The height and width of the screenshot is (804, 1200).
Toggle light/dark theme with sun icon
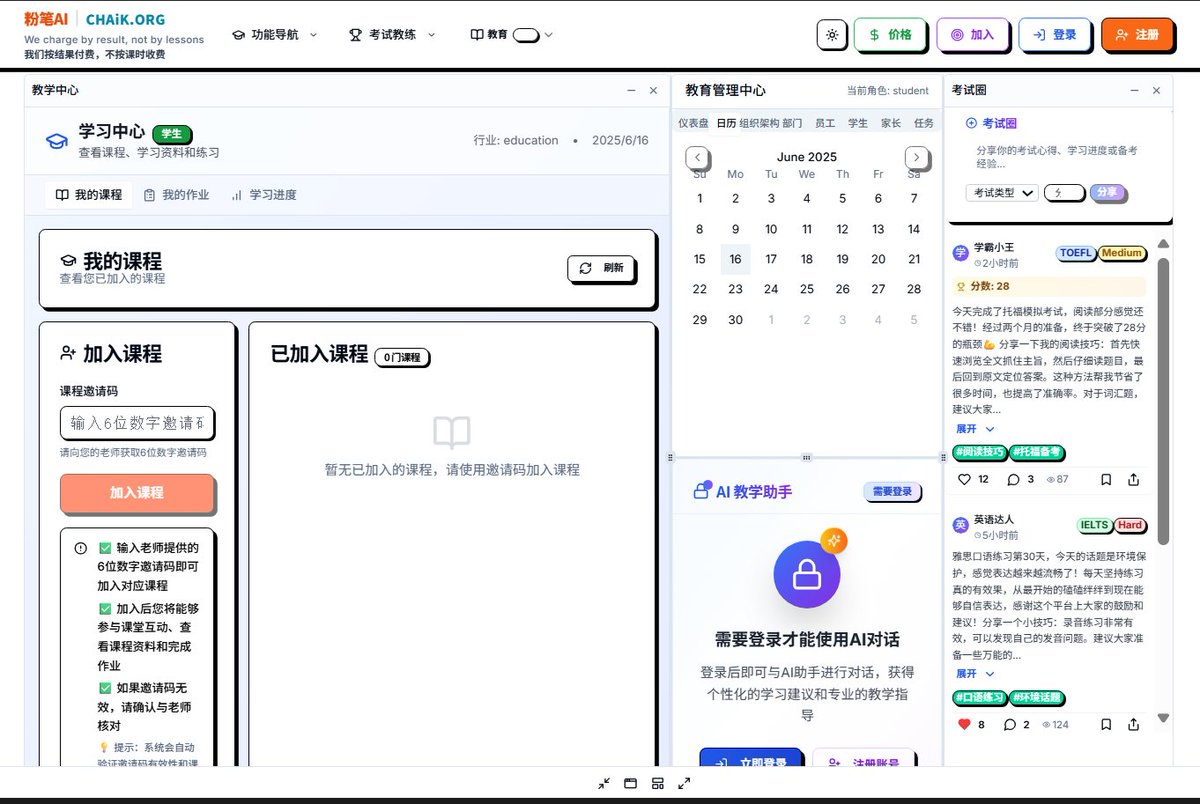pyautogui.click(x=832, y=34)
